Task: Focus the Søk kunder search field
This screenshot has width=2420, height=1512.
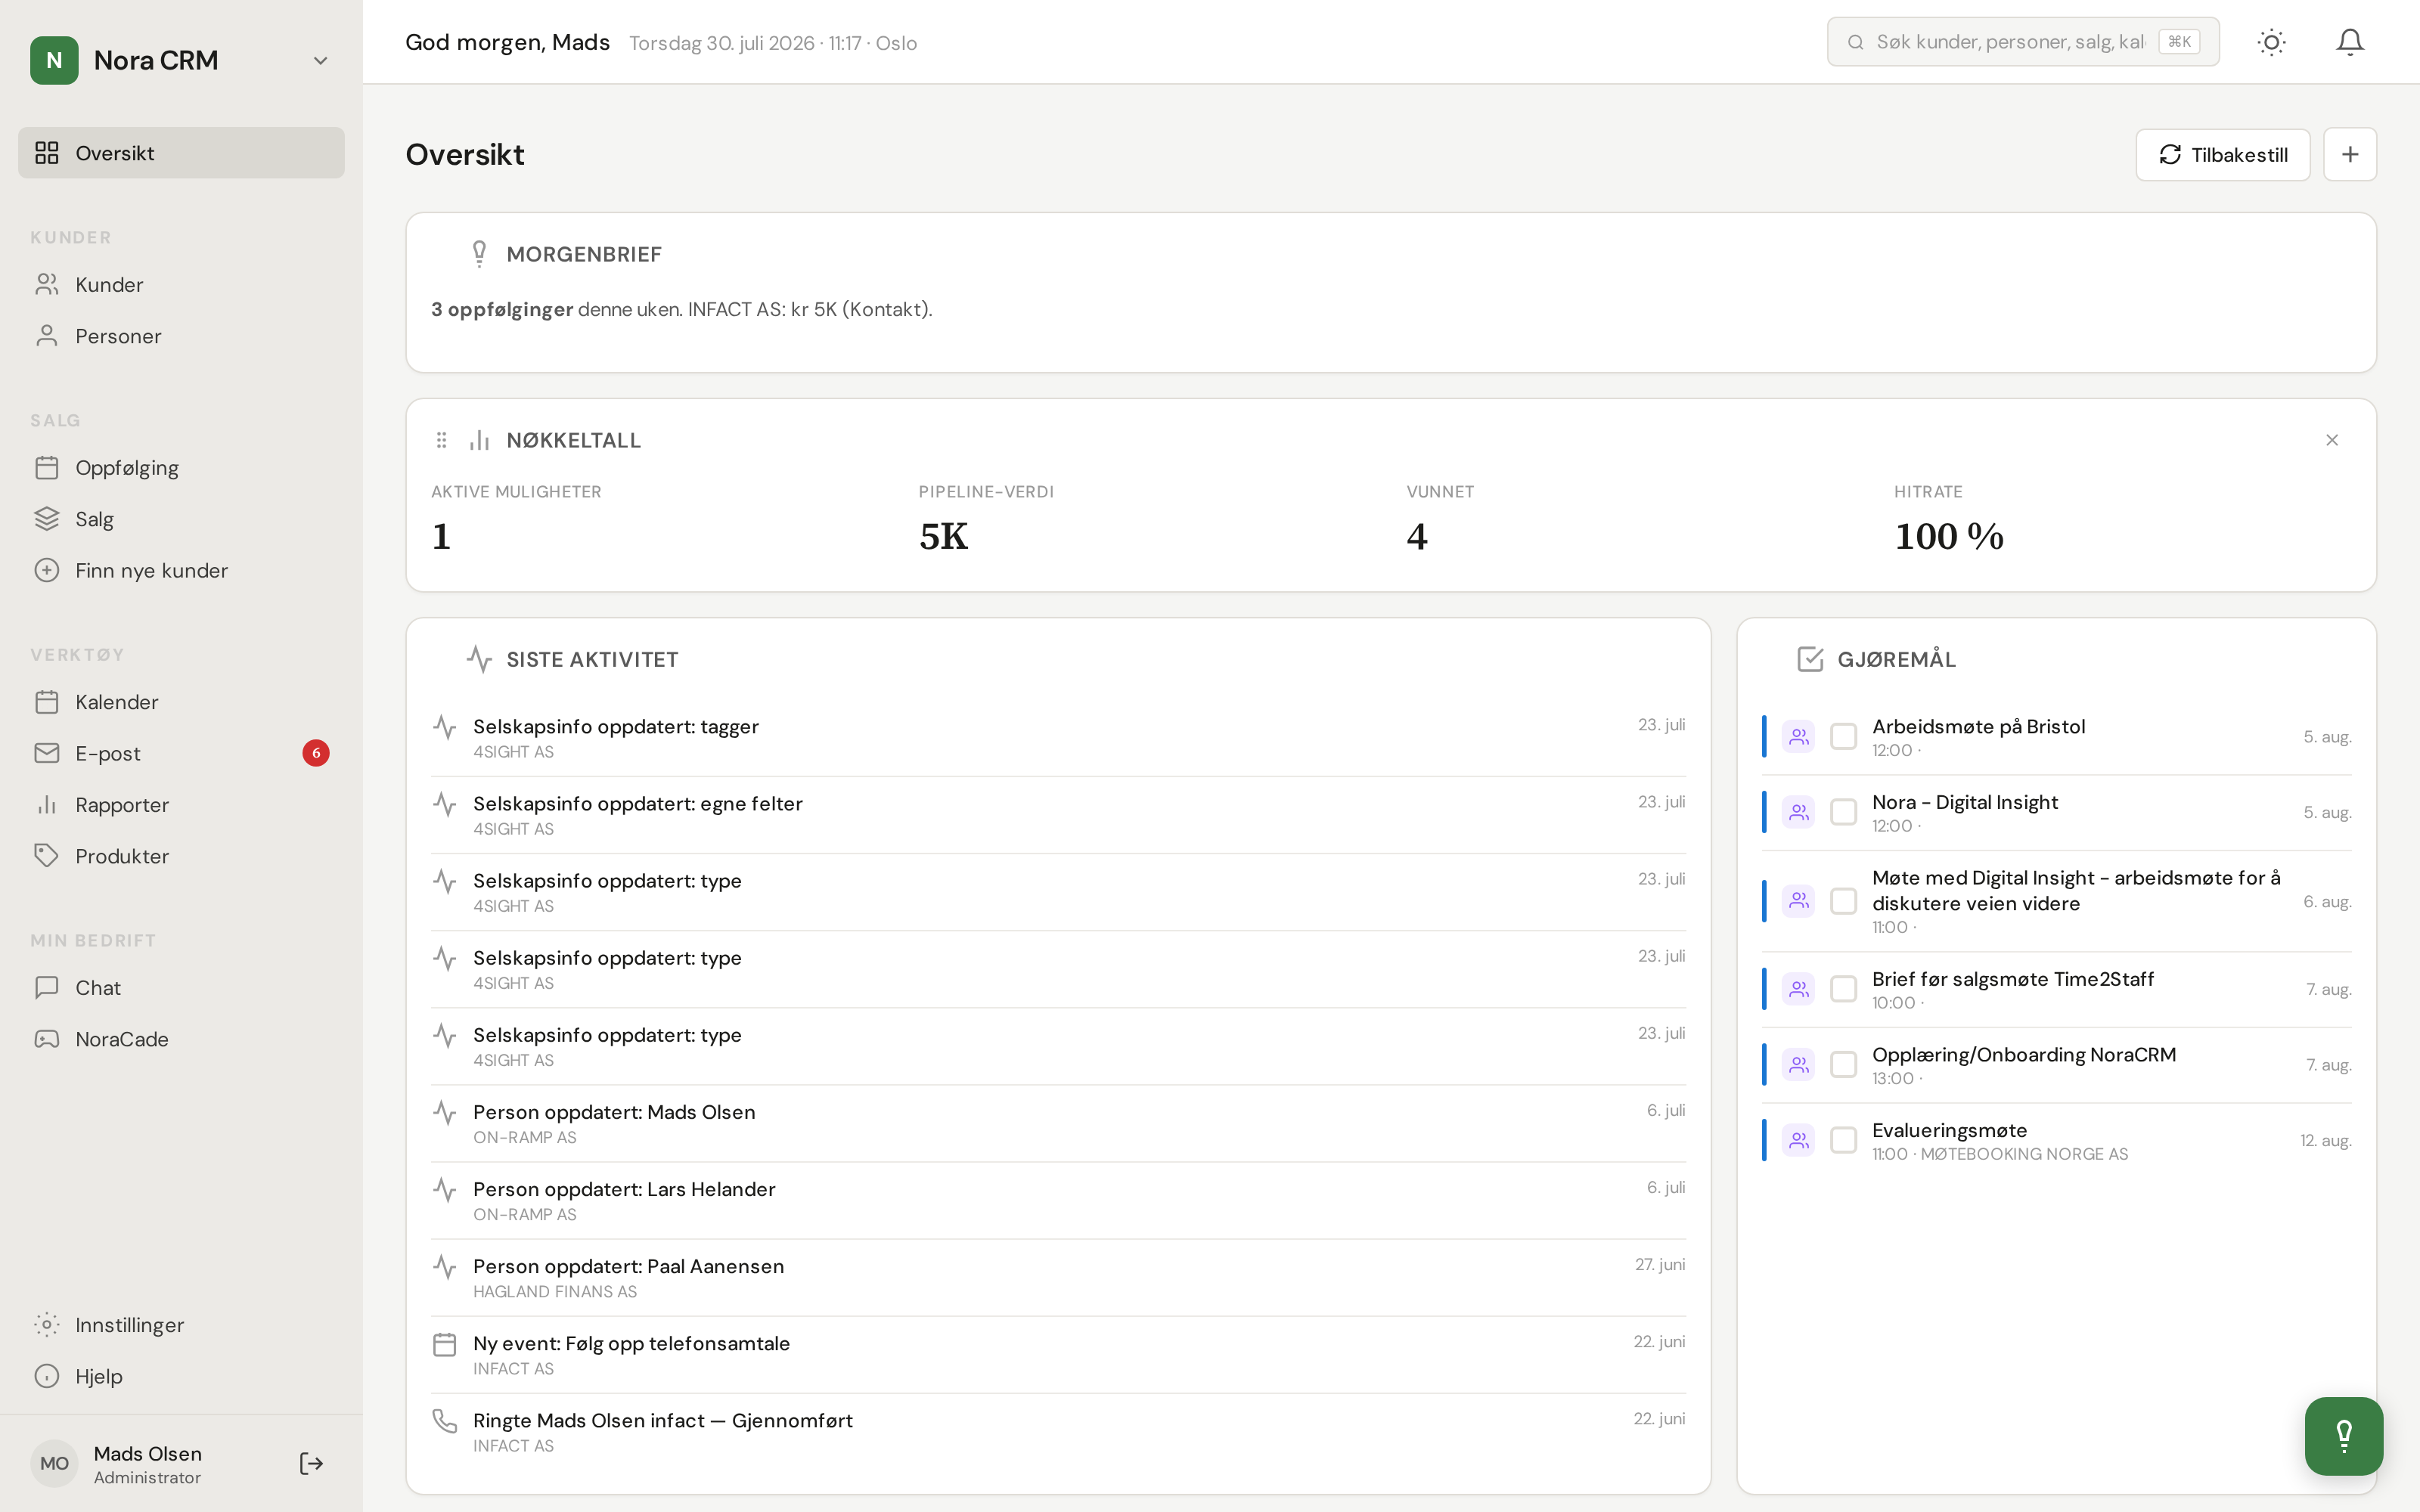Action: tap(2022, 42)
